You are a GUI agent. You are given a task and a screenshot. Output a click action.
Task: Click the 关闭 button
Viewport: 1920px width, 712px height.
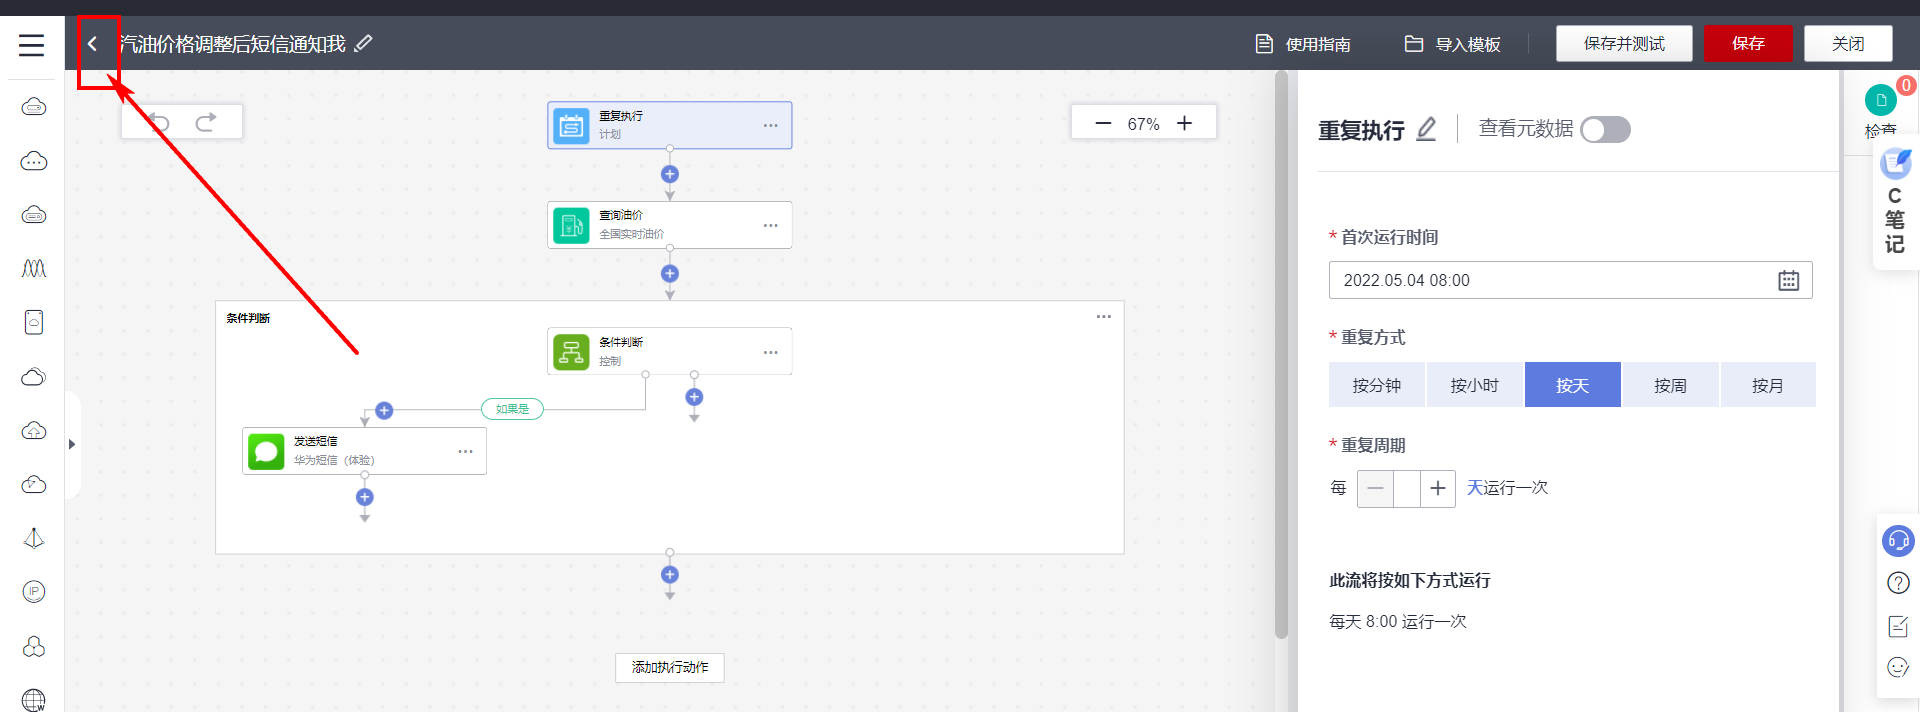pos(1848,43)
